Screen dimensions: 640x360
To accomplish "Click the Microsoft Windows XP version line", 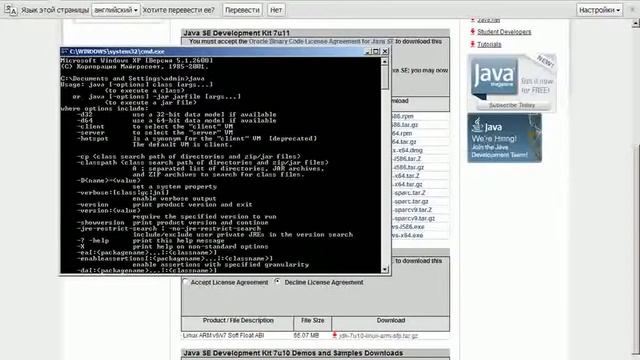I will (137, 60).
